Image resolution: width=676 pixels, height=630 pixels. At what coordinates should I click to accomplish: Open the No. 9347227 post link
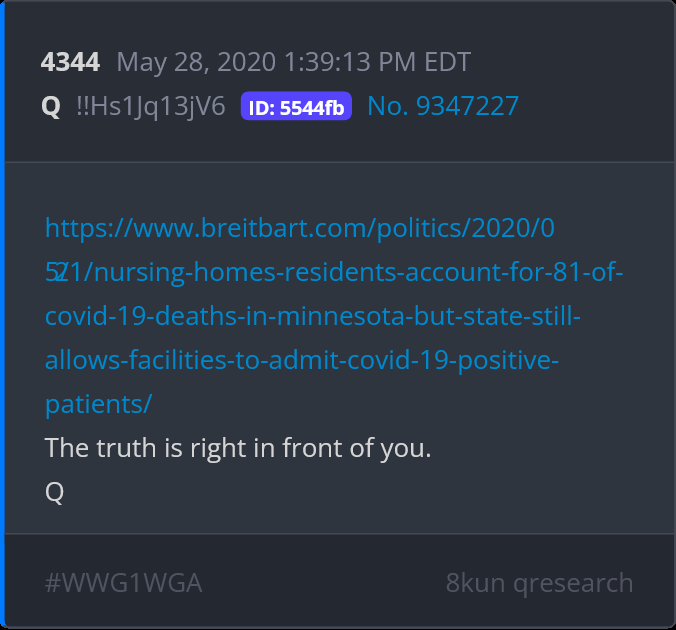(443, 106)
